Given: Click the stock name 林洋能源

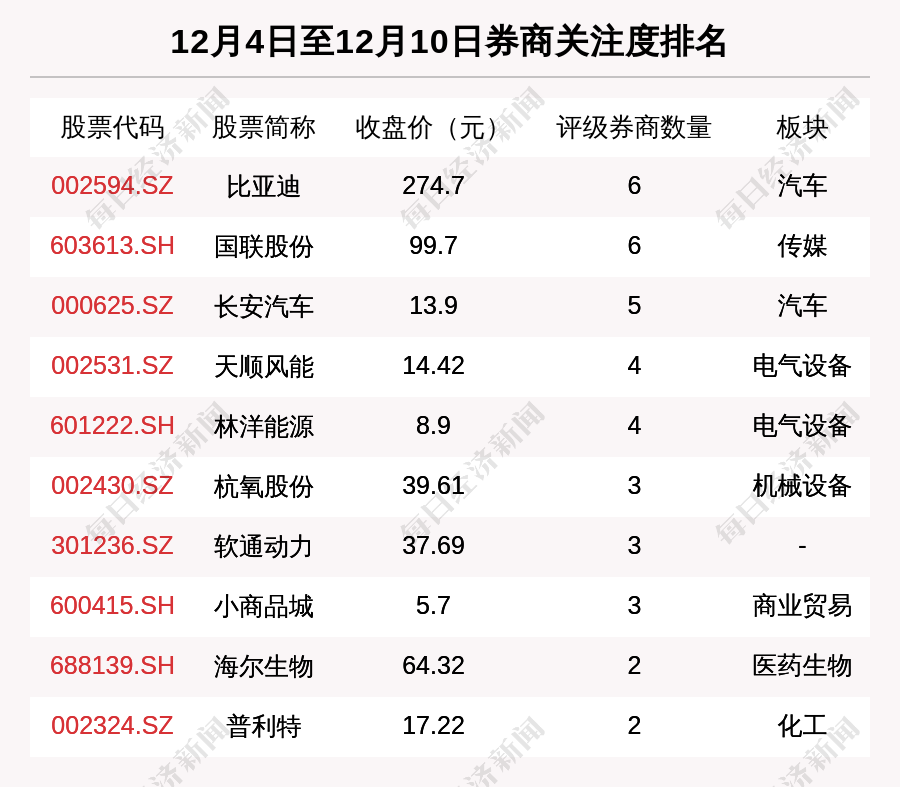Looking at the screenshot, I should [263, 427].
